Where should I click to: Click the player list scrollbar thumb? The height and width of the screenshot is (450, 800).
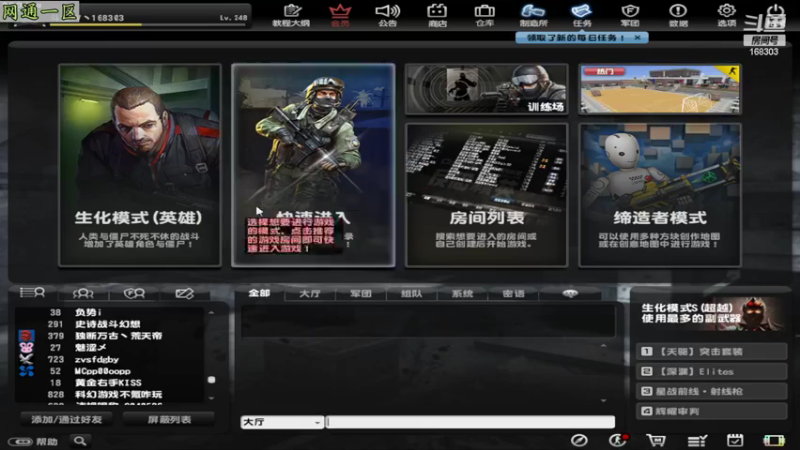(211, 380)
